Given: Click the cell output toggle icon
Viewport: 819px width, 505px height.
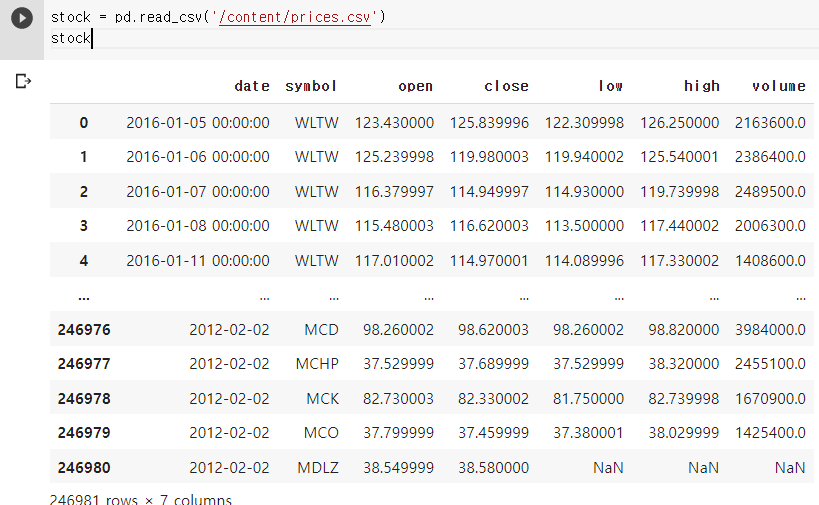Looking at the screenshot, I should [23, 81].
